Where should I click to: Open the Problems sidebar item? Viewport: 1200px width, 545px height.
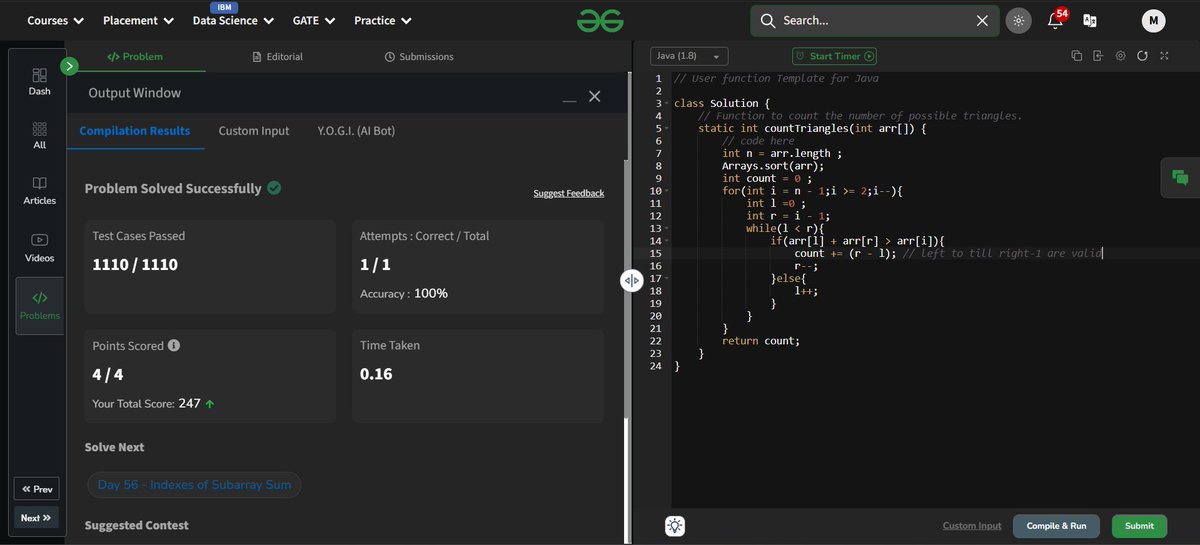coord(39,305)
